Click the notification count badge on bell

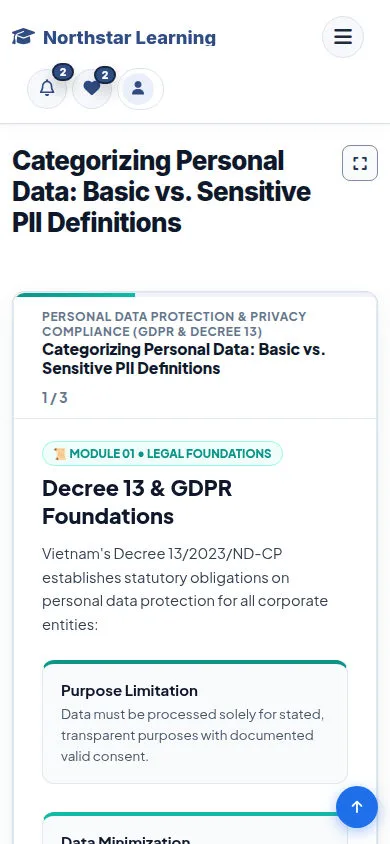63,73
